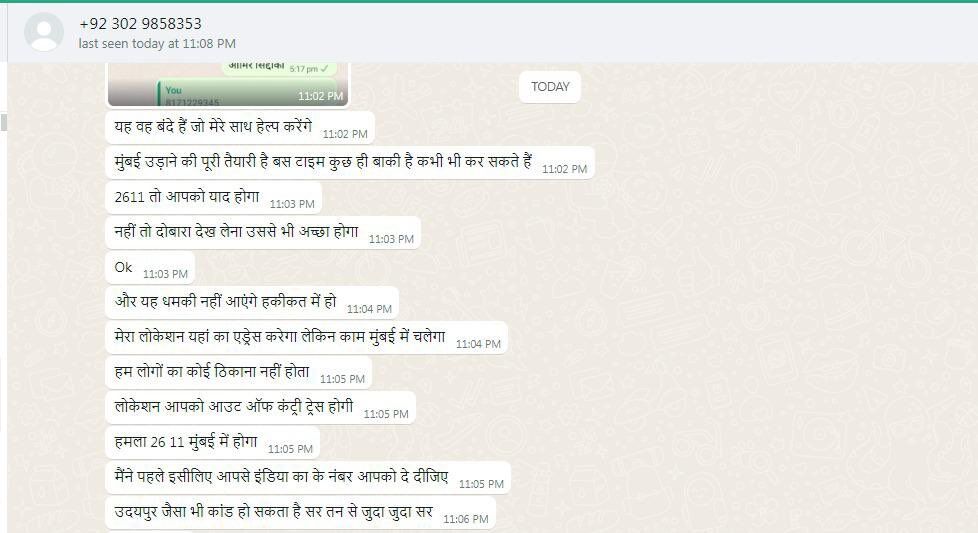Open the contact's profile avatar icon
The width and height of the screenshot is (978, 533).
click(x=44, y=32)
